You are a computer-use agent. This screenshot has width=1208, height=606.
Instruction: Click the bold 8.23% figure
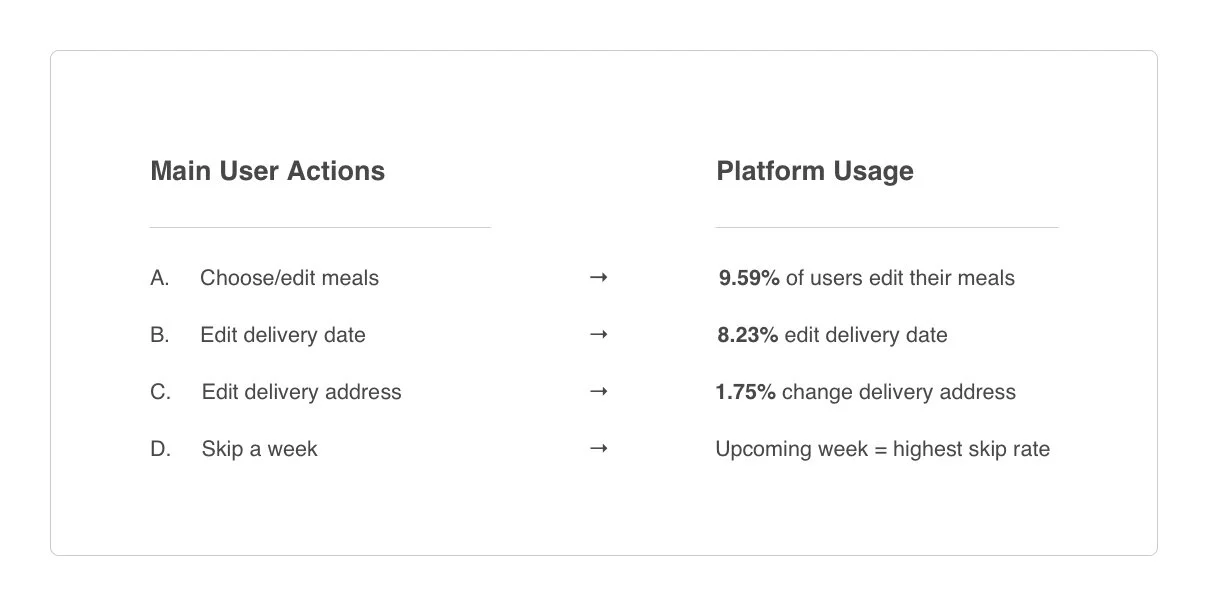pos(748,335)
